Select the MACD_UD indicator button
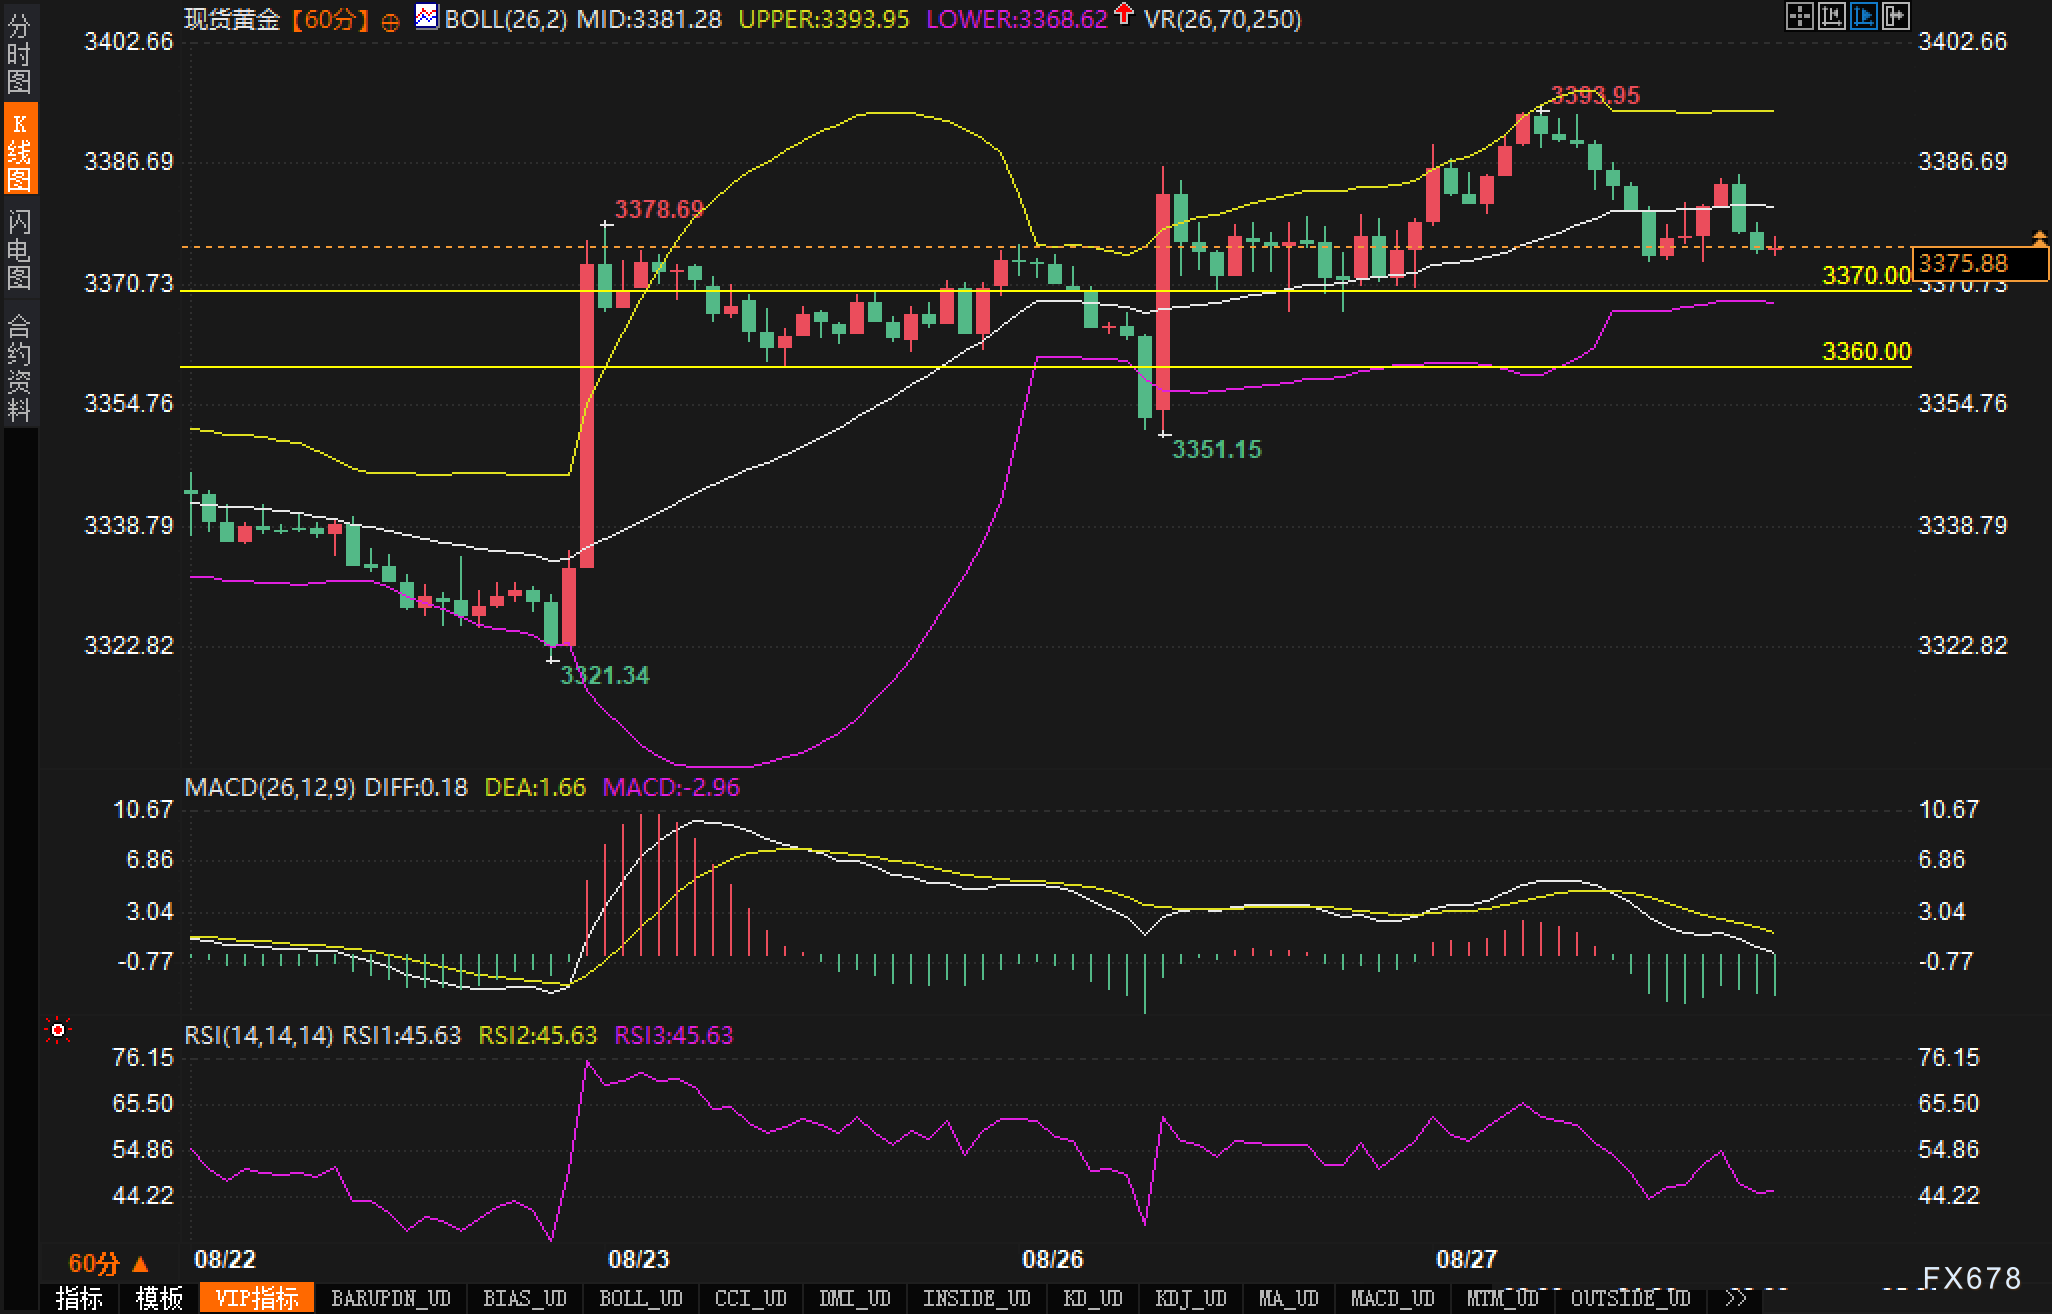Image resolution: width=2052 pixels, height=1314 pixels. coord(1392,1298)
